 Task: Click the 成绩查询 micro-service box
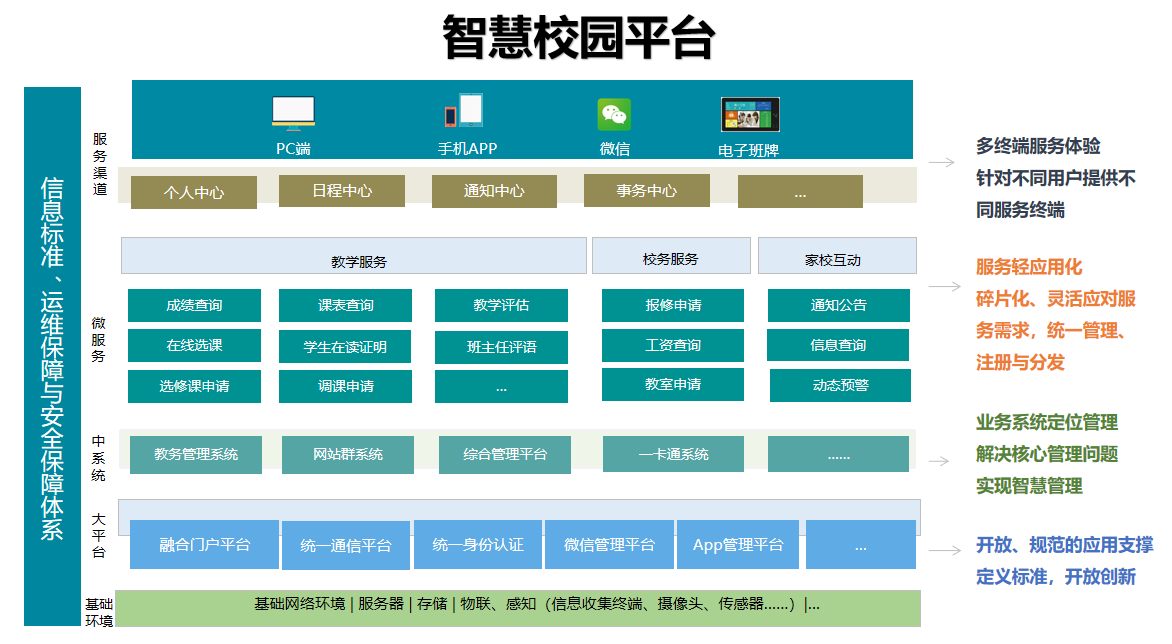click(x=195, y=306)
